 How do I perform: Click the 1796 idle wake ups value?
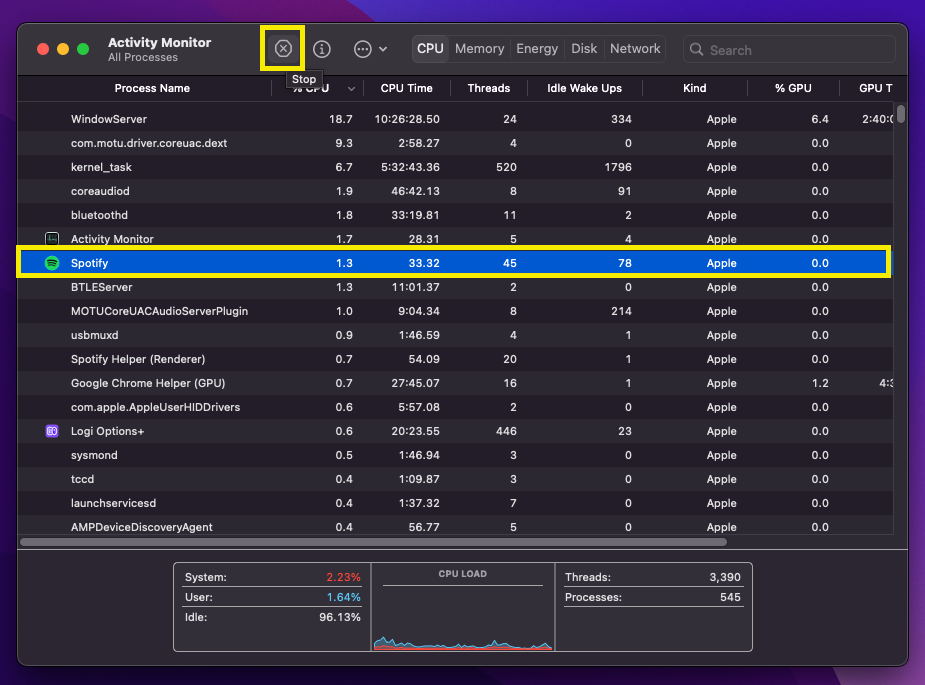tap(618, 167)
